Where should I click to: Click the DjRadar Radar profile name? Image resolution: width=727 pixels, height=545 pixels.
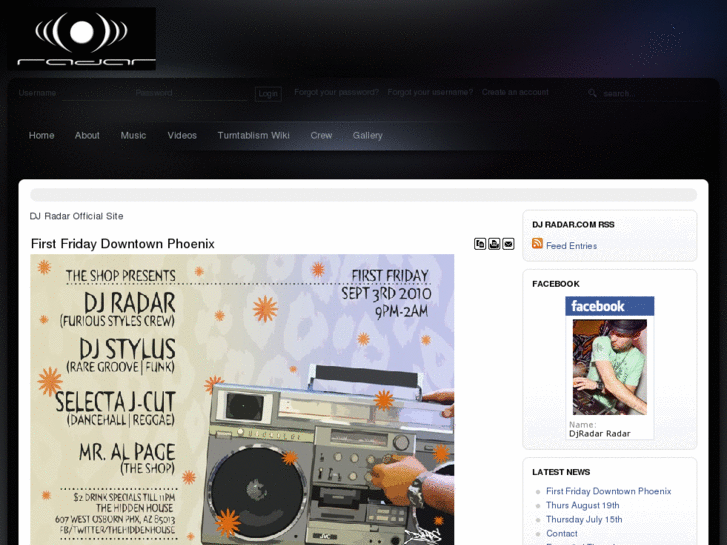[x=599, y=434]
